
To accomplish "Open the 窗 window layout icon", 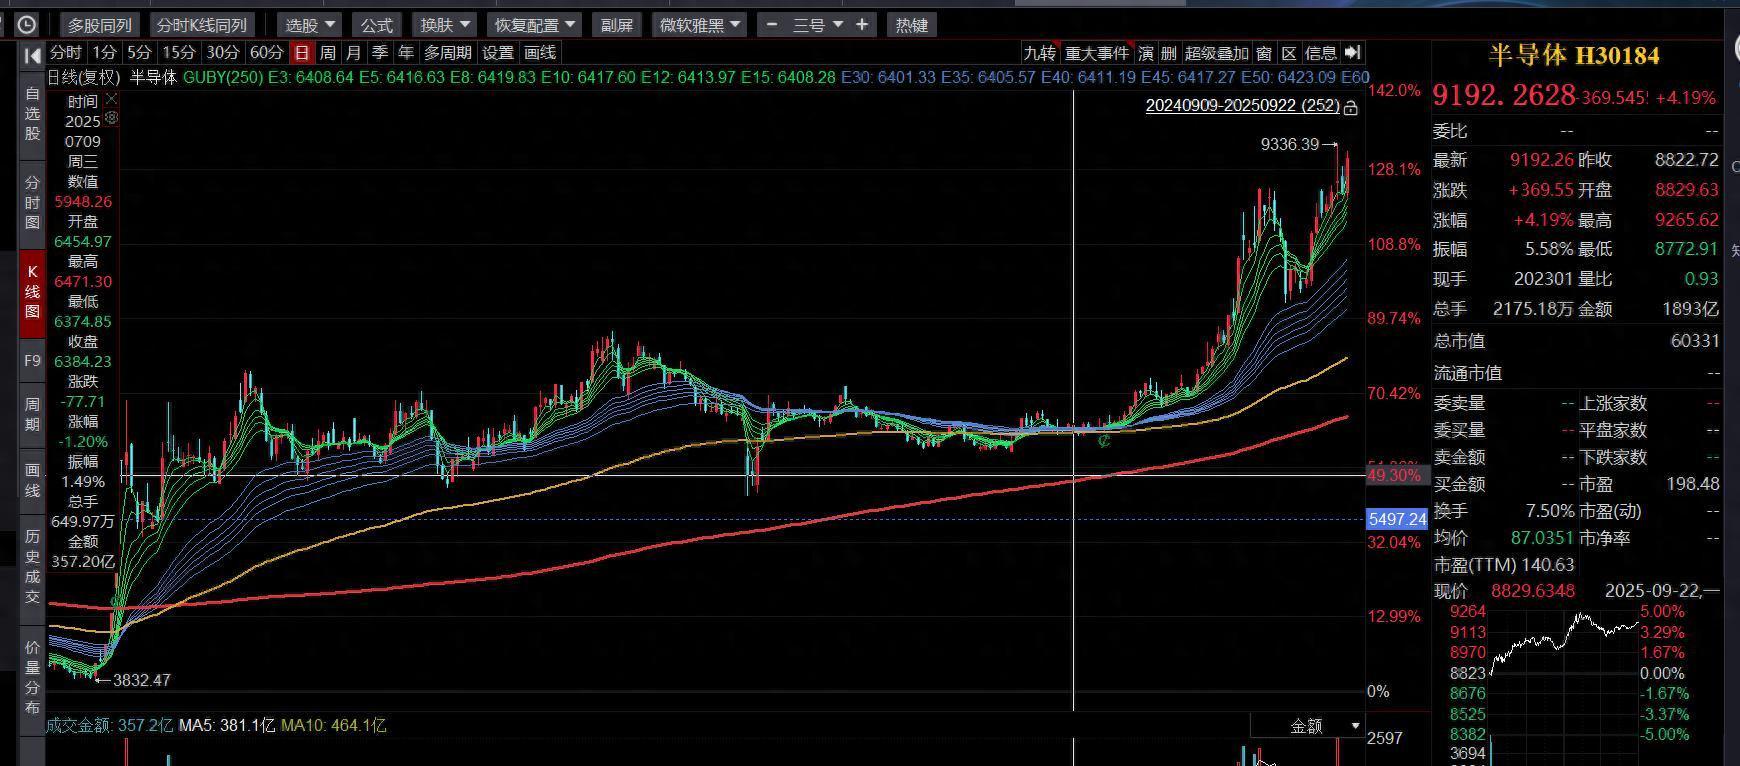I will pyautogui.click(x=1264, y=53).
